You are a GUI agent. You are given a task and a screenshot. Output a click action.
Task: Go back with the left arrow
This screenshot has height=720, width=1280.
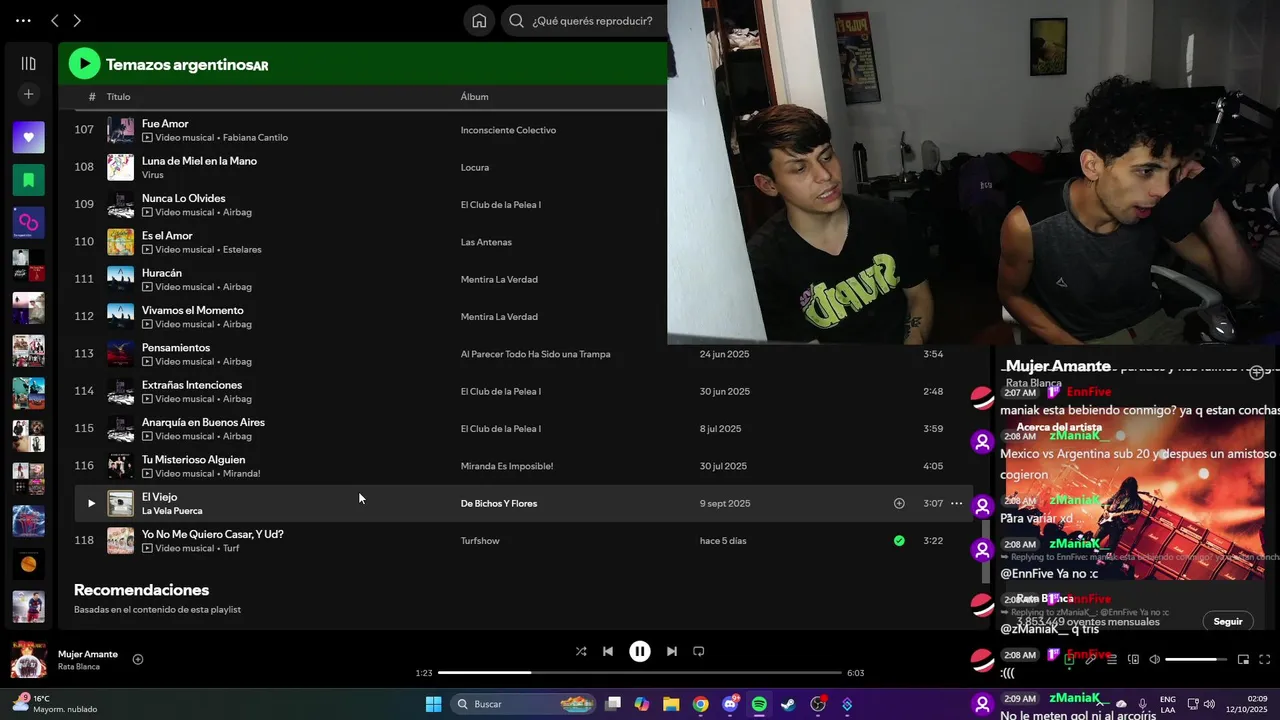pyautogui.click(x=55, y=20)
